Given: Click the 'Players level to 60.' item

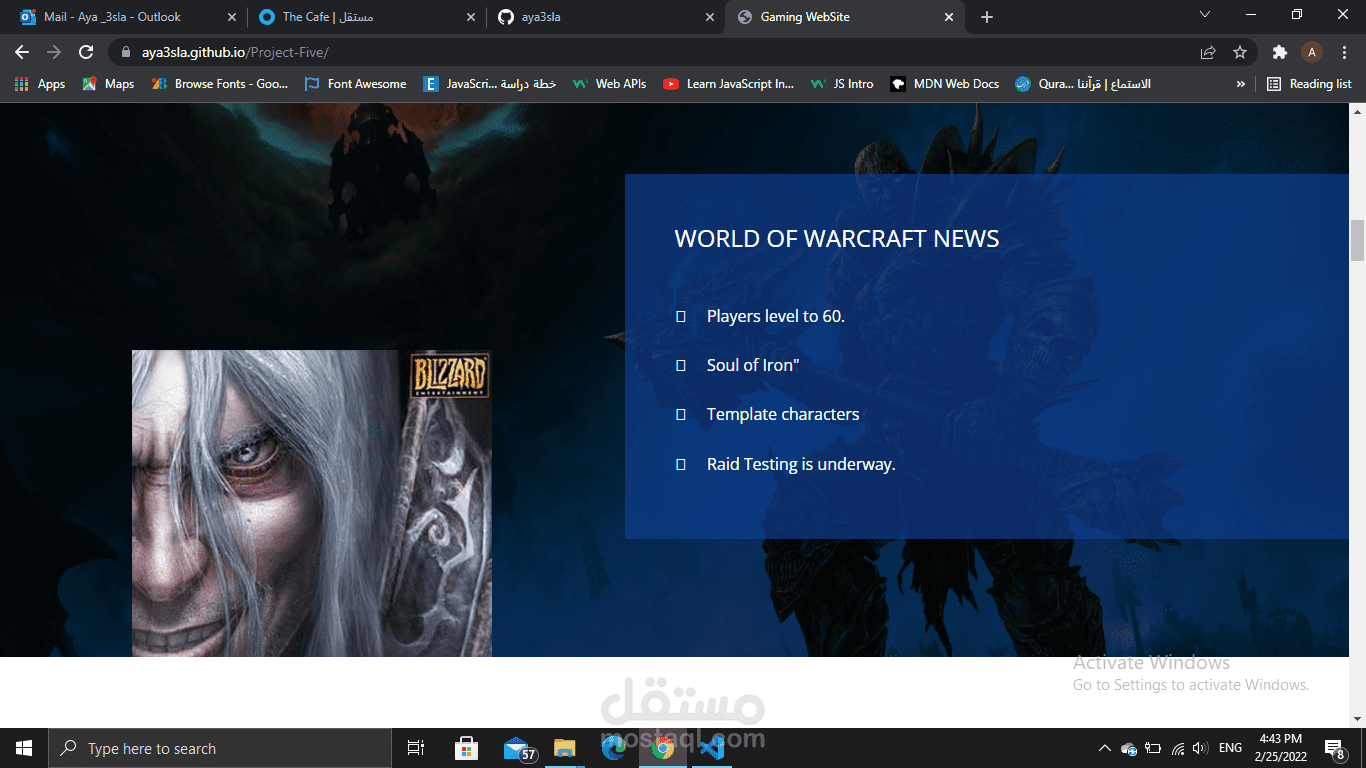Looking at the screenshot, I should click(x=776, y=316).
